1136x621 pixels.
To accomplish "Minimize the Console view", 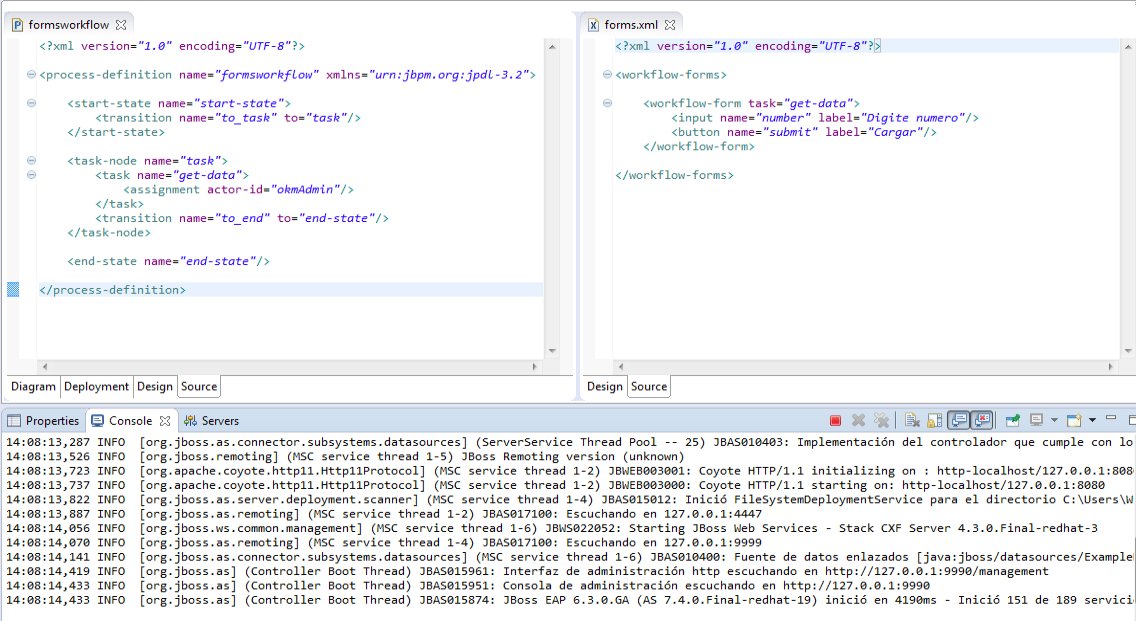I will 1112,420.
